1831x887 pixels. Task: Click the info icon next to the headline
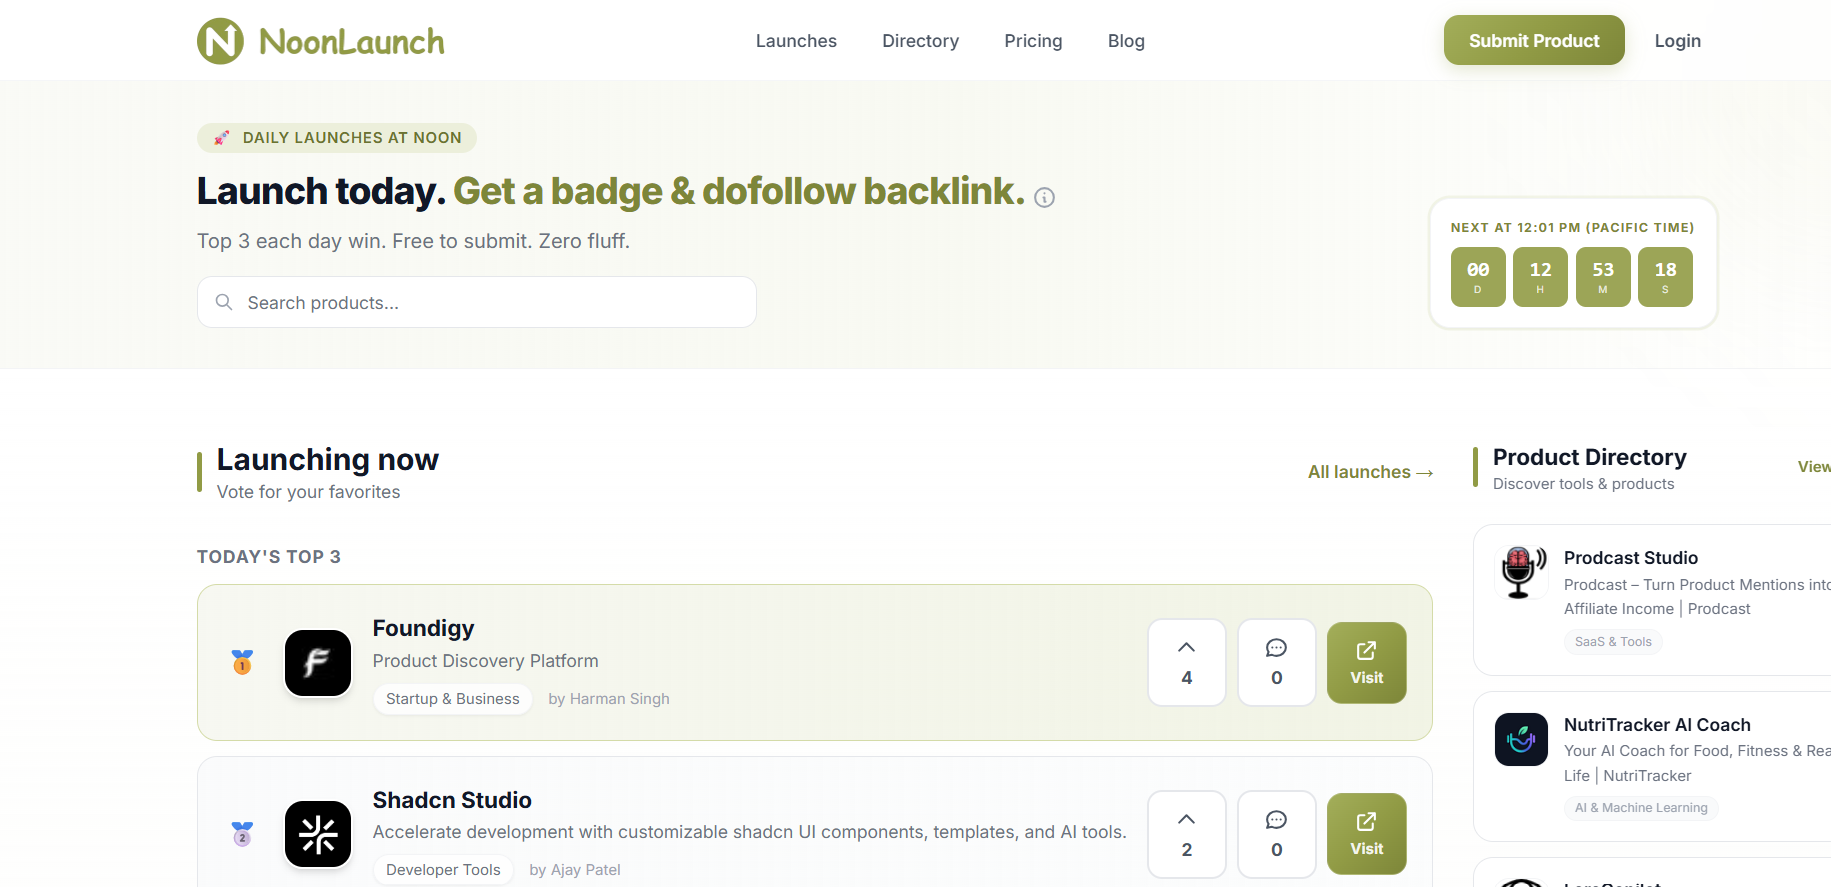click(1044, 198)
